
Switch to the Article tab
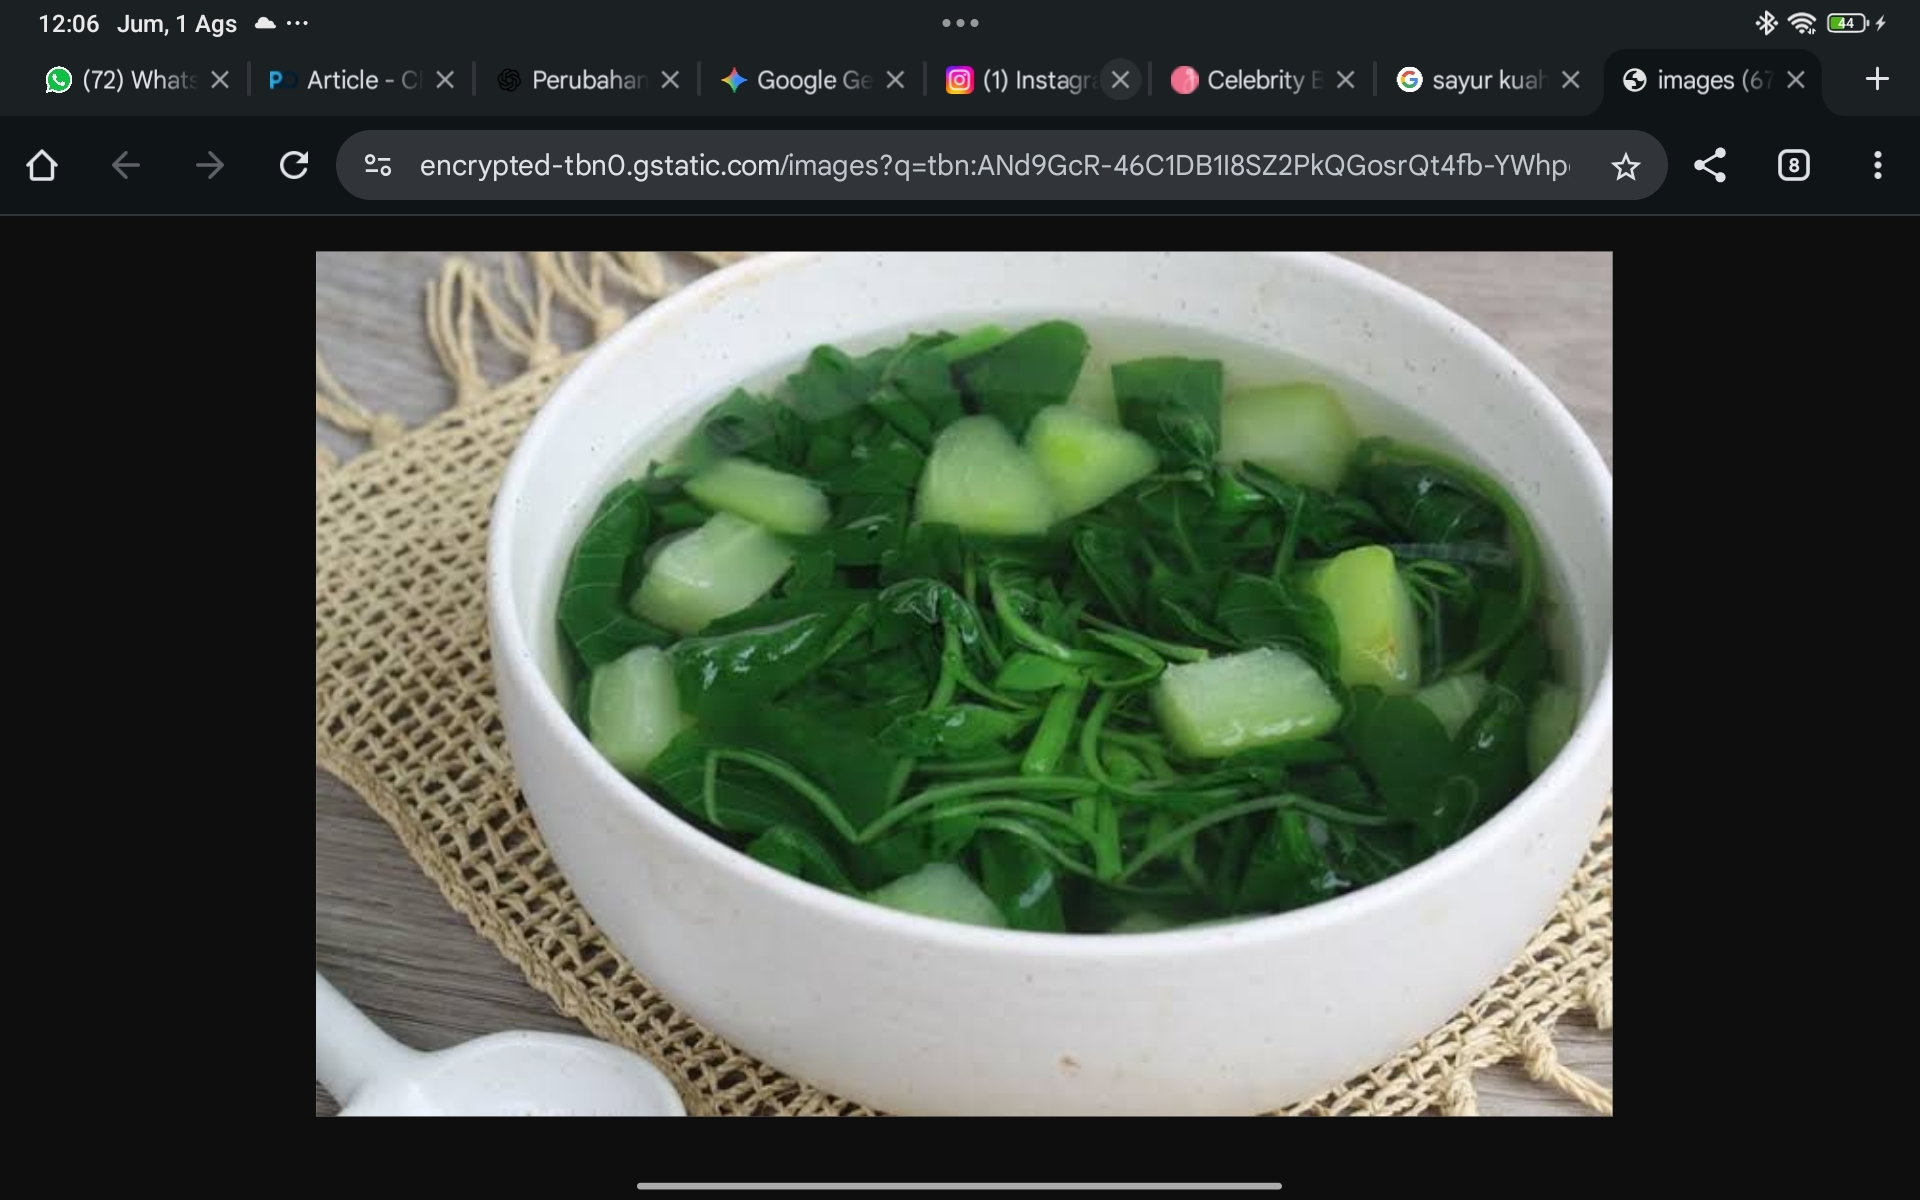click(345, 80)
